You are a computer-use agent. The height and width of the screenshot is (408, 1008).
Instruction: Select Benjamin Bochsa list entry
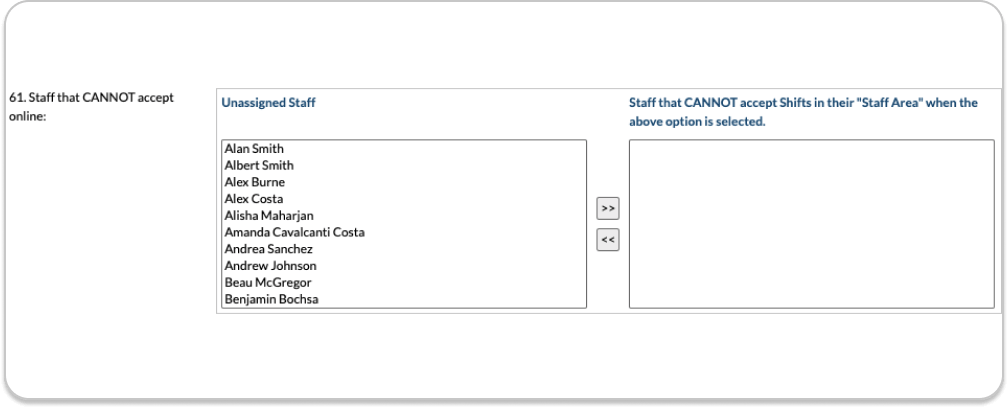tap(271, 299)
